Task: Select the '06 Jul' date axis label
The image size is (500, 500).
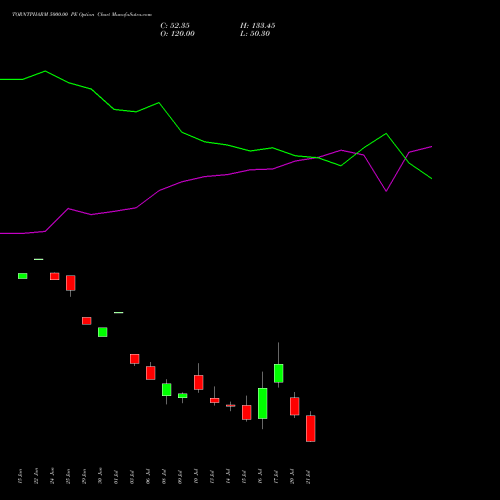Action: pyautogui.click(x=148, y=477)
